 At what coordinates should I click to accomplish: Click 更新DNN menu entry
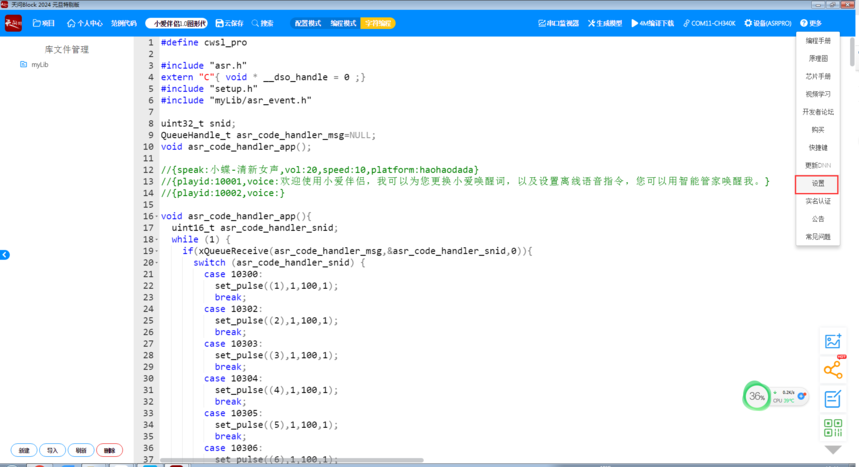818,166
